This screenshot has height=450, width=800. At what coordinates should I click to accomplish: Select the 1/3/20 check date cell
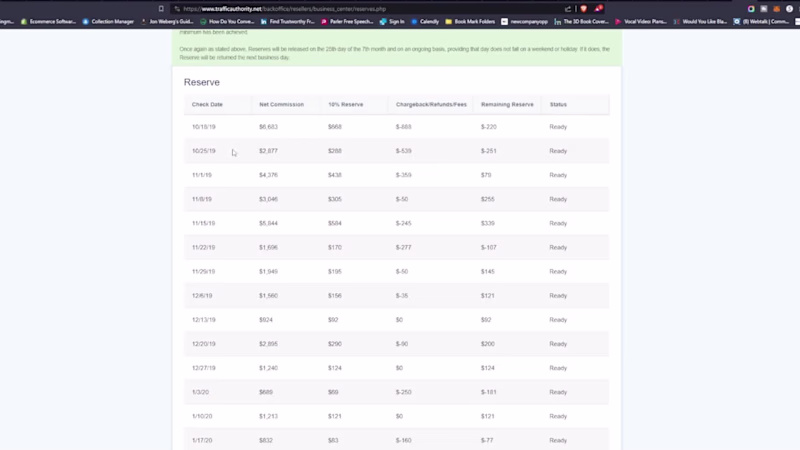[200, 392]
